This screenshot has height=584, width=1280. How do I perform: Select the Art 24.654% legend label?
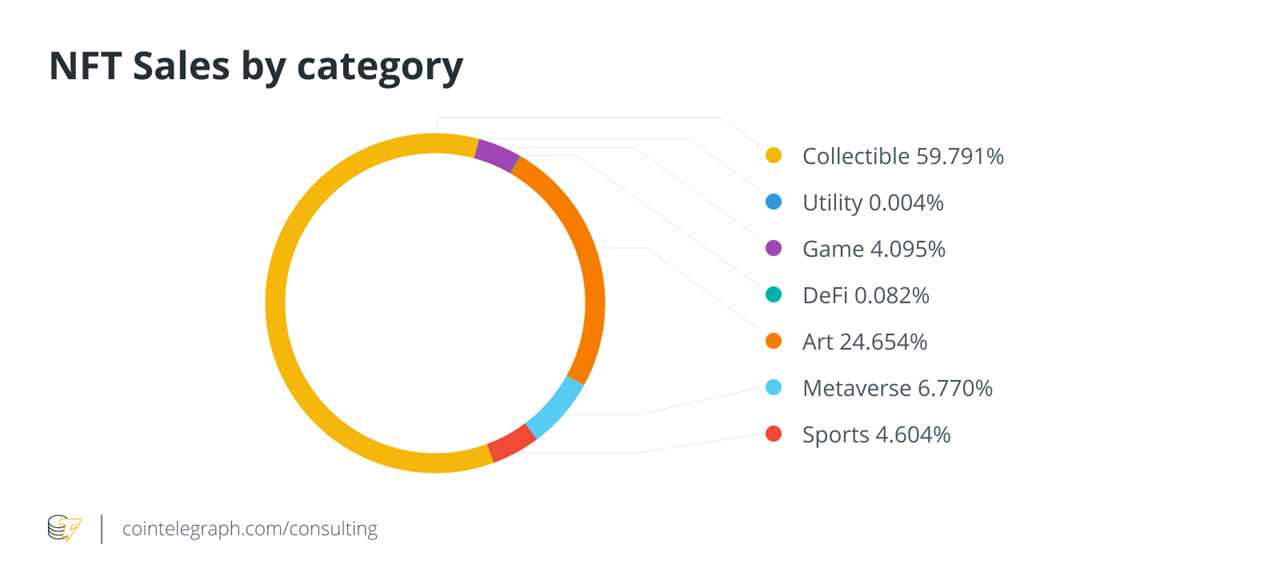865,342
